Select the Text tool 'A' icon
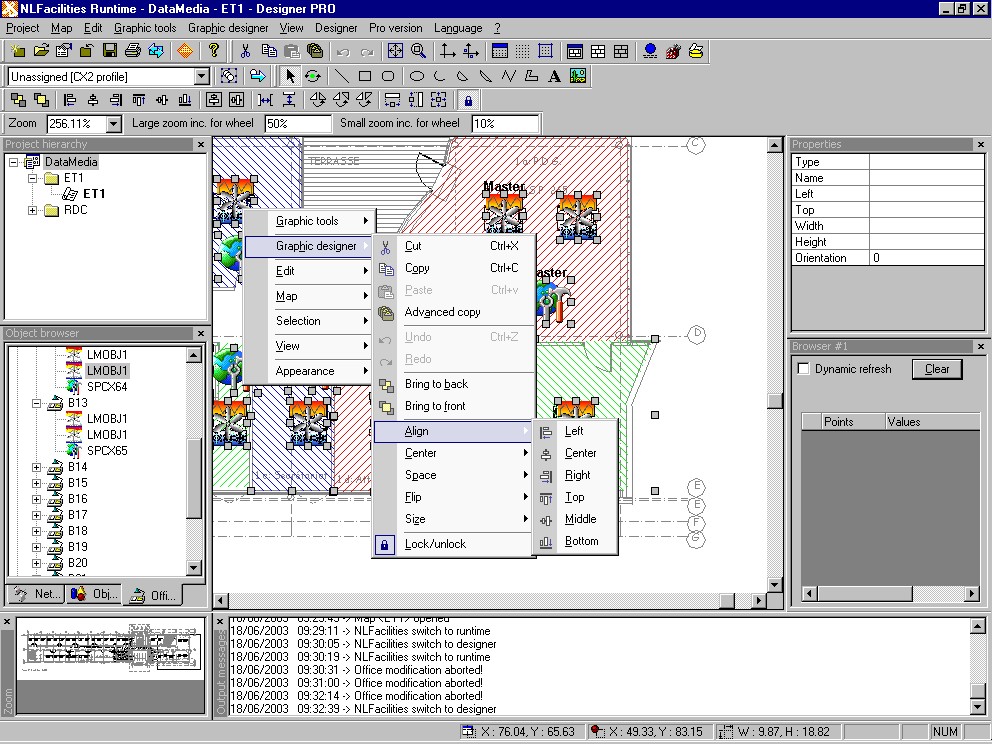 pos(555,76)
